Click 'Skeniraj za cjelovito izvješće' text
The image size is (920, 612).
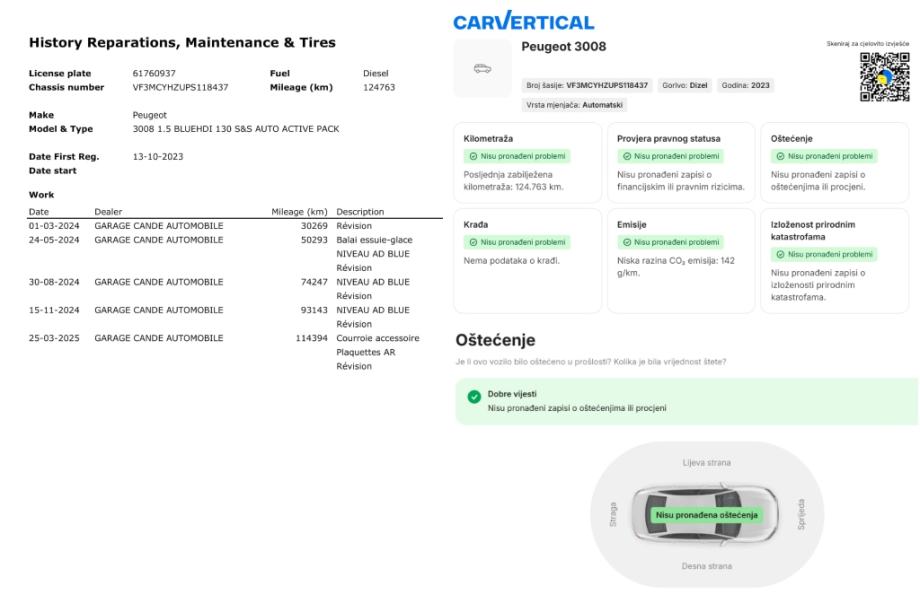[868, 43]
